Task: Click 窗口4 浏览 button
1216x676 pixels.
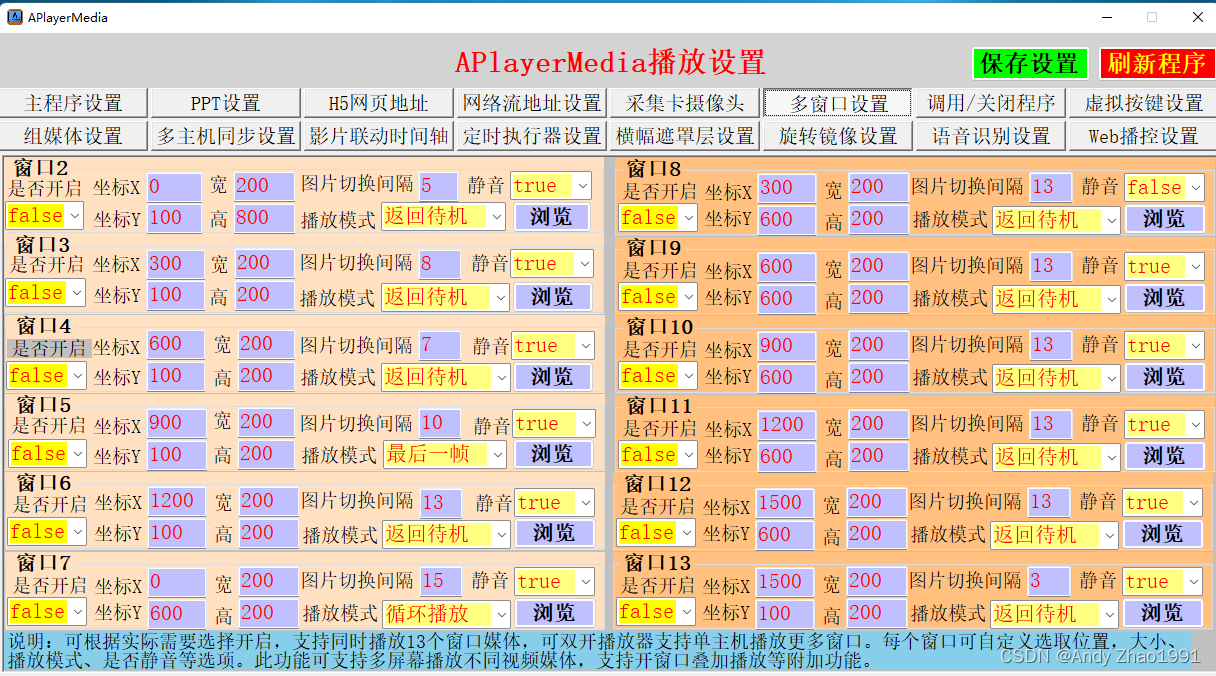Action: point(553,377)
